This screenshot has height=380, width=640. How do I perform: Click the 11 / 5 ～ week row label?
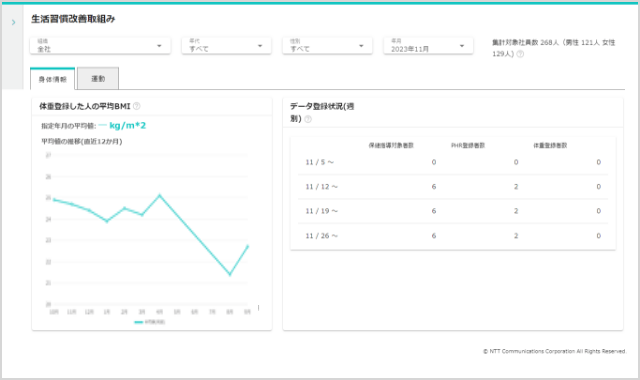[320, 162]
